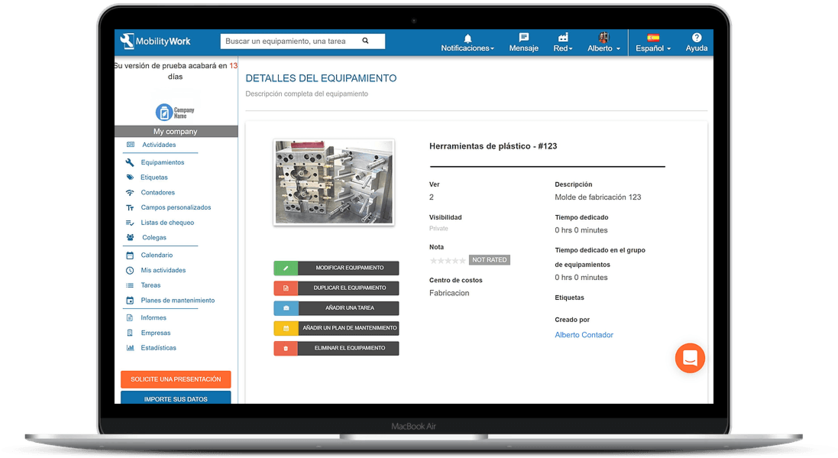This screenshot has height=458, width=838.
Task: Click Añadir un plan de mantenimiento
Action: point(336,328)
